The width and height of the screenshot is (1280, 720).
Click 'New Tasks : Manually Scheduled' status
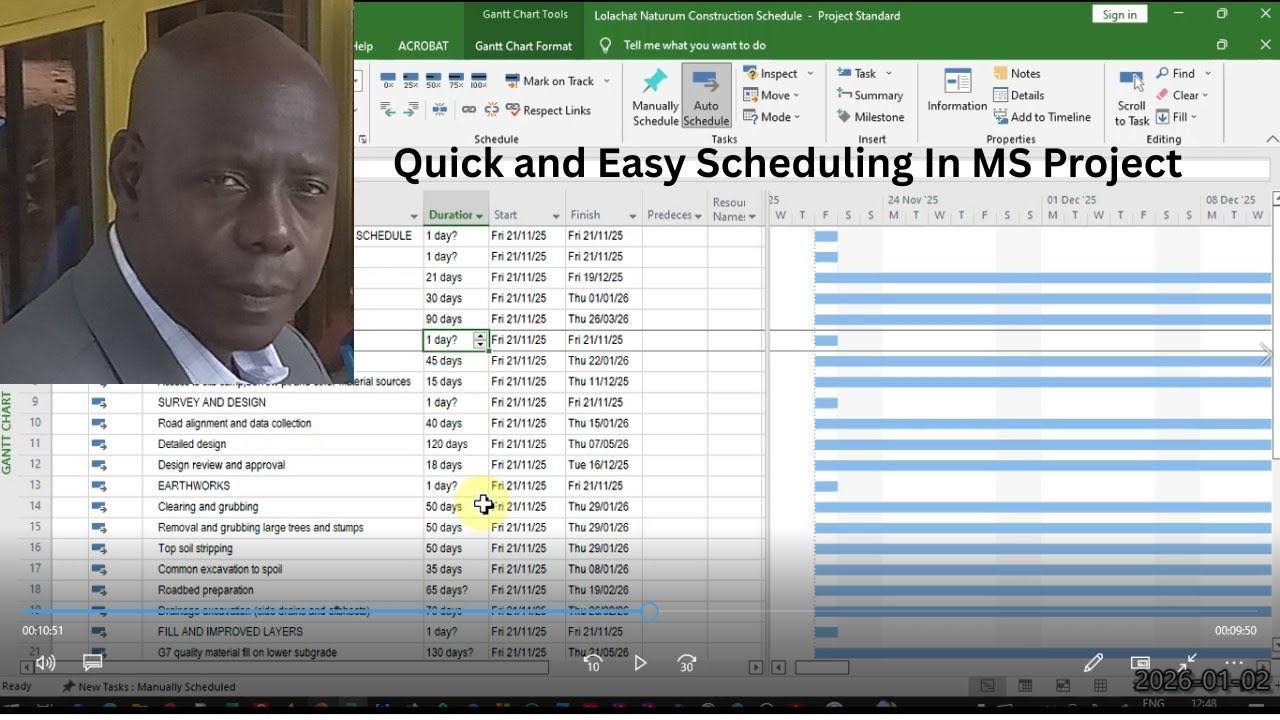149,687
